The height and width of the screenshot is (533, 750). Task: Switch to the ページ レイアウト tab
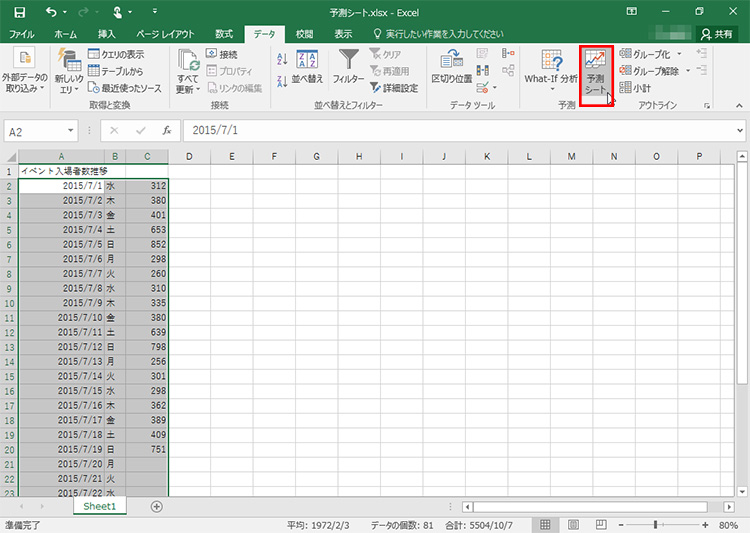click(x=167, y=34)
